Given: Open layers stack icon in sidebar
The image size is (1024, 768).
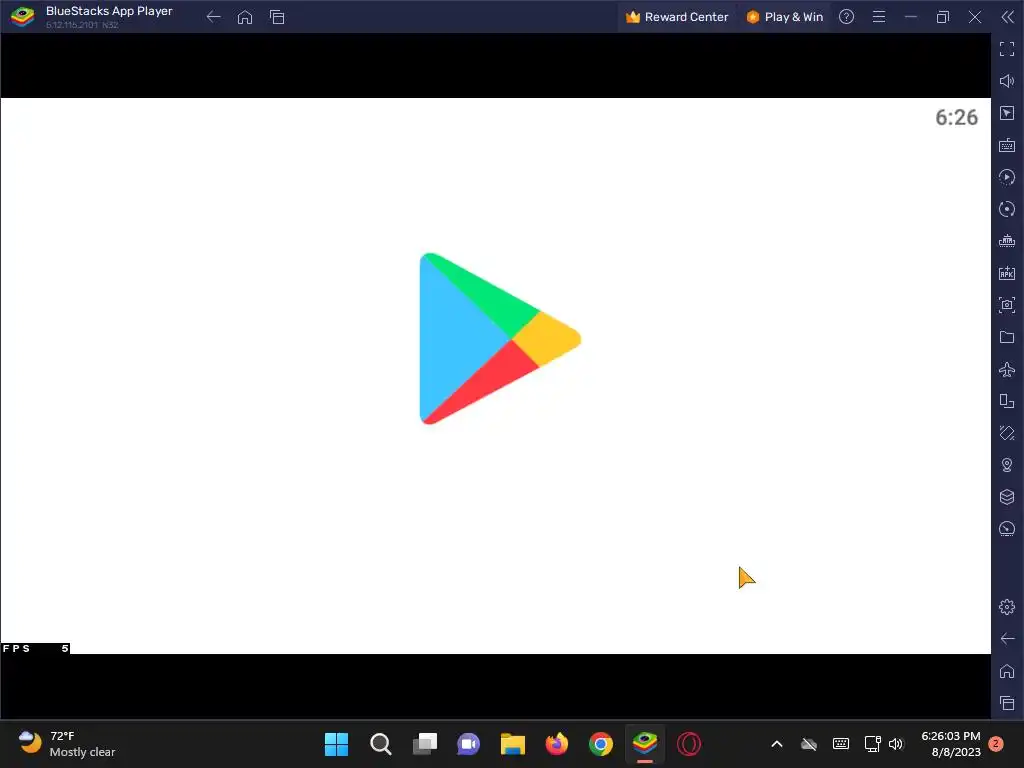Looking at the screenshot, I should coord(1007,497).
